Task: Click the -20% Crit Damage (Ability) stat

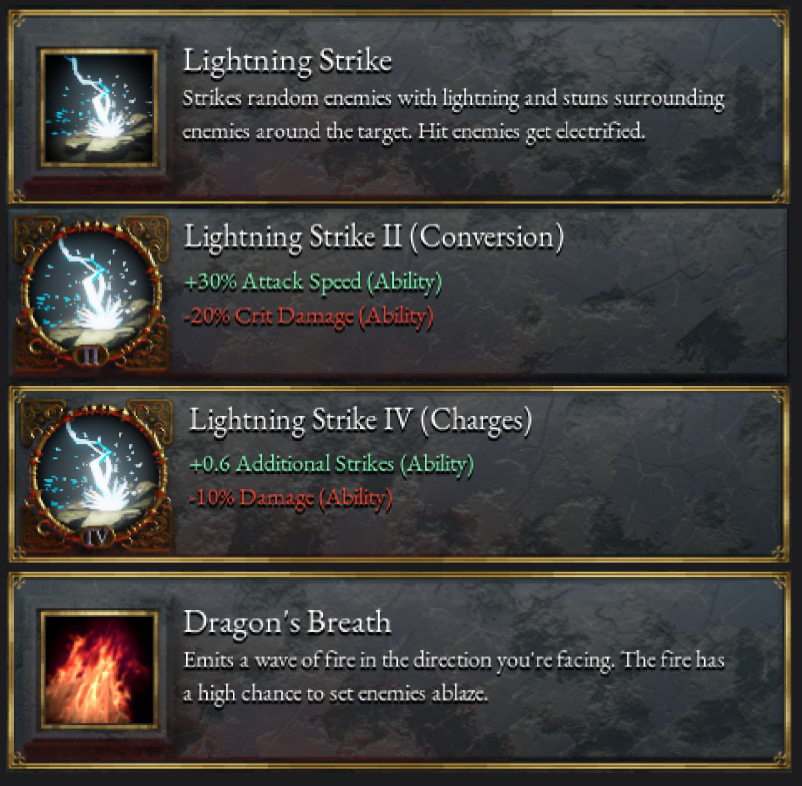Action: [308, 317]
